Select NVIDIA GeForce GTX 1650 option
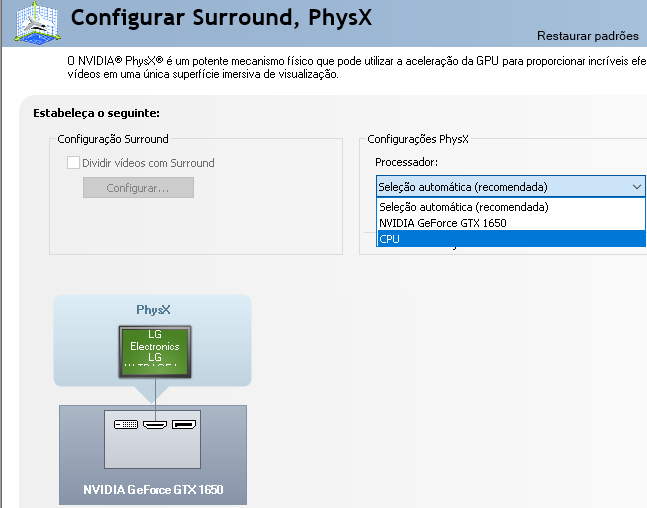The height and width of the screenshot is (508, 647). (442, 223)
